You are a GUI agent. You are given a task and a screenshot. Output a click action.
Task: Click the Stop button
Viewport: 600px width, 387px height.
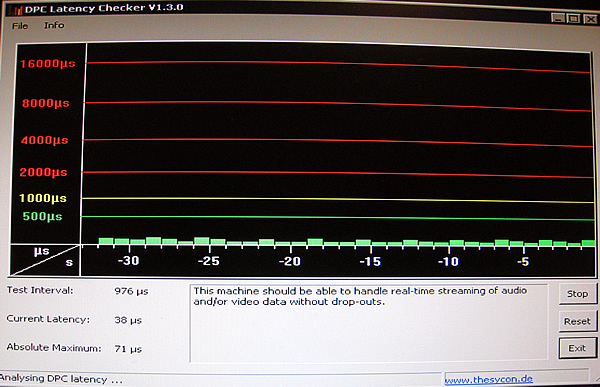(577, 294)
